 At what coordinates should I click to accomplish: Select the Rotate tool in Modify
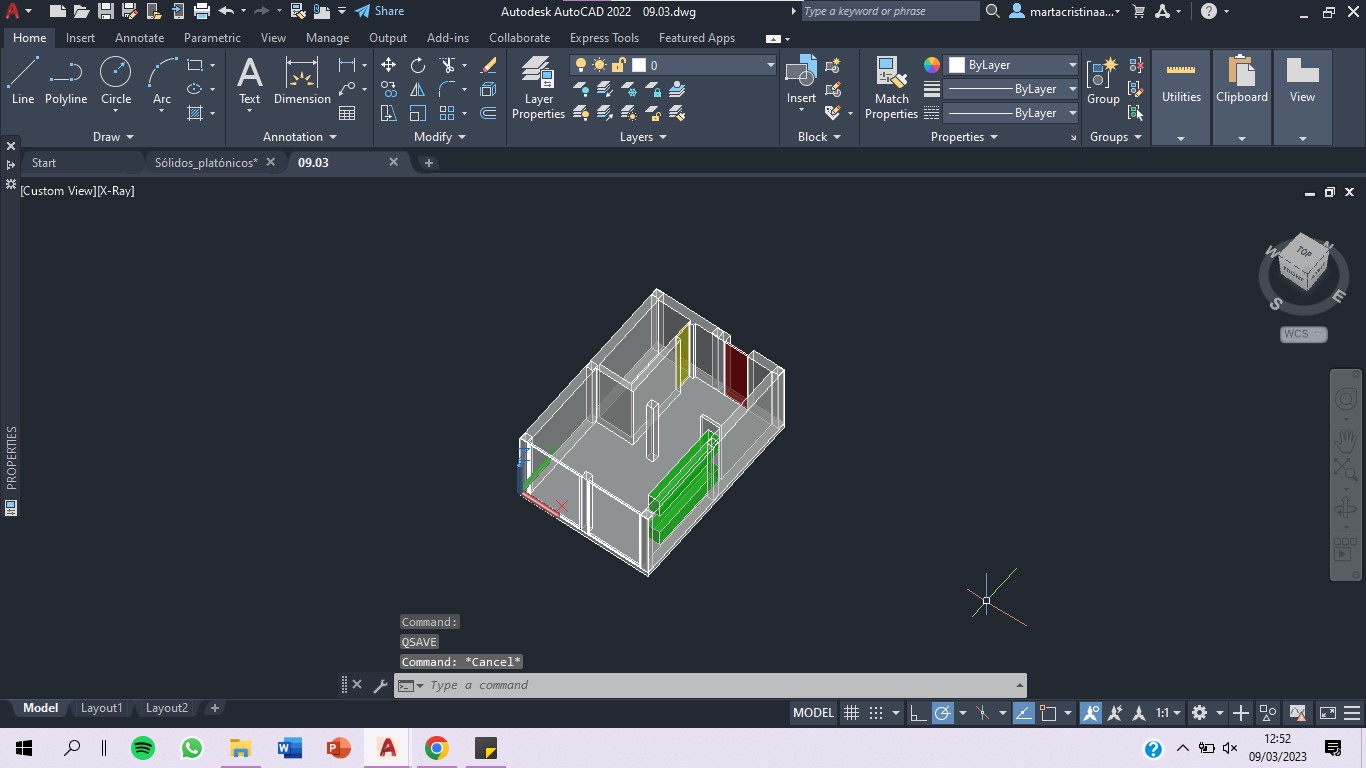tap(418, 65)
